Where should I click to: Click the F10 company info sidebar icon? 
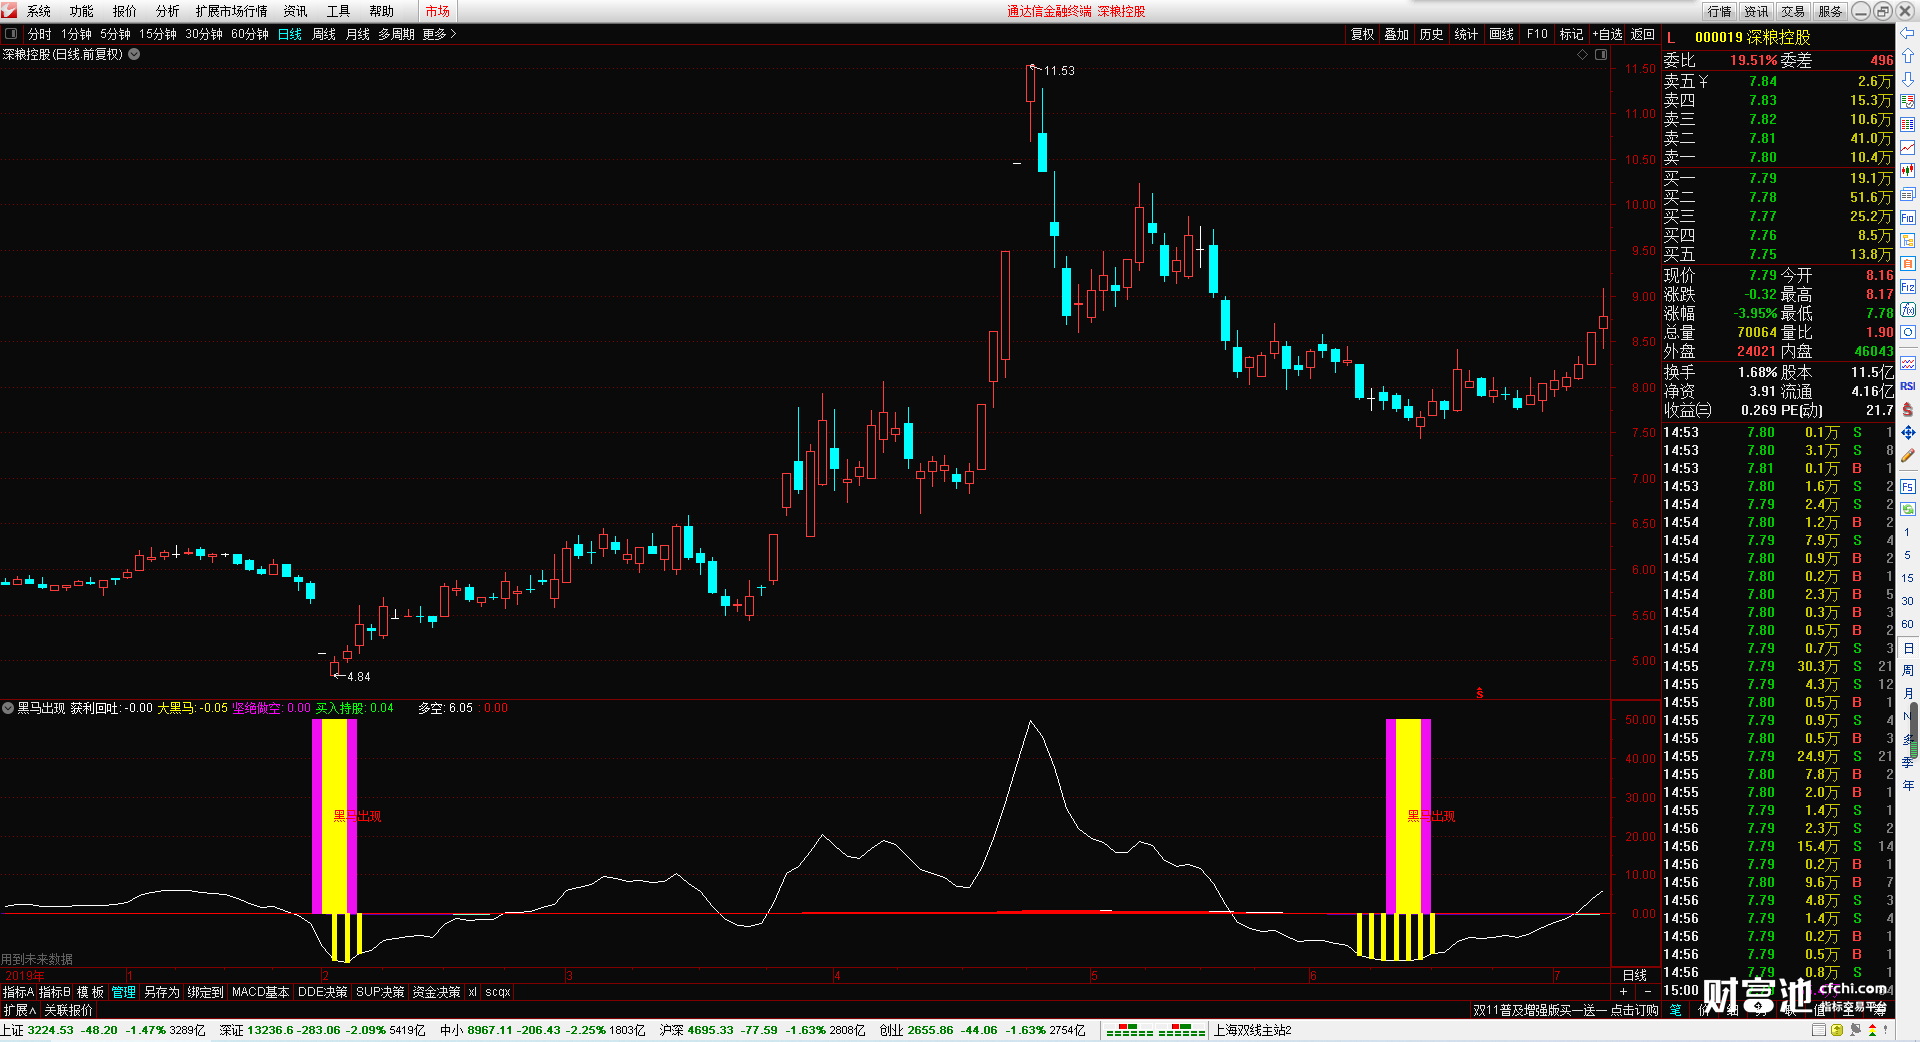[1908, 217]
